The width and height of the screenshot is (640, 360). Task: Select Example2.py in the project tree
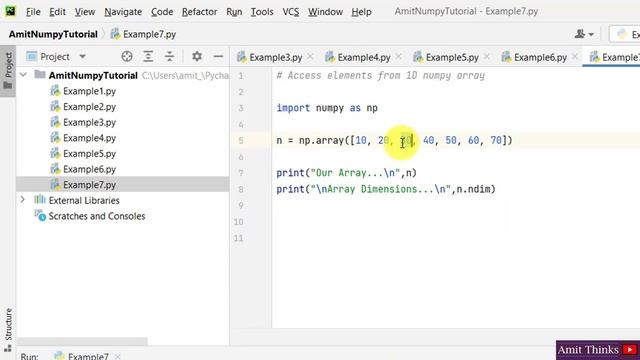[x=89, y=107]
